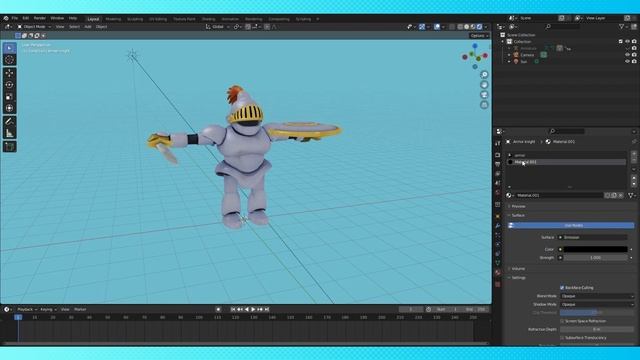Image resolution: width=640 pixels, height=360 pixels.
Task: Jump to the end frame button
Action: [x=267, y=310]
